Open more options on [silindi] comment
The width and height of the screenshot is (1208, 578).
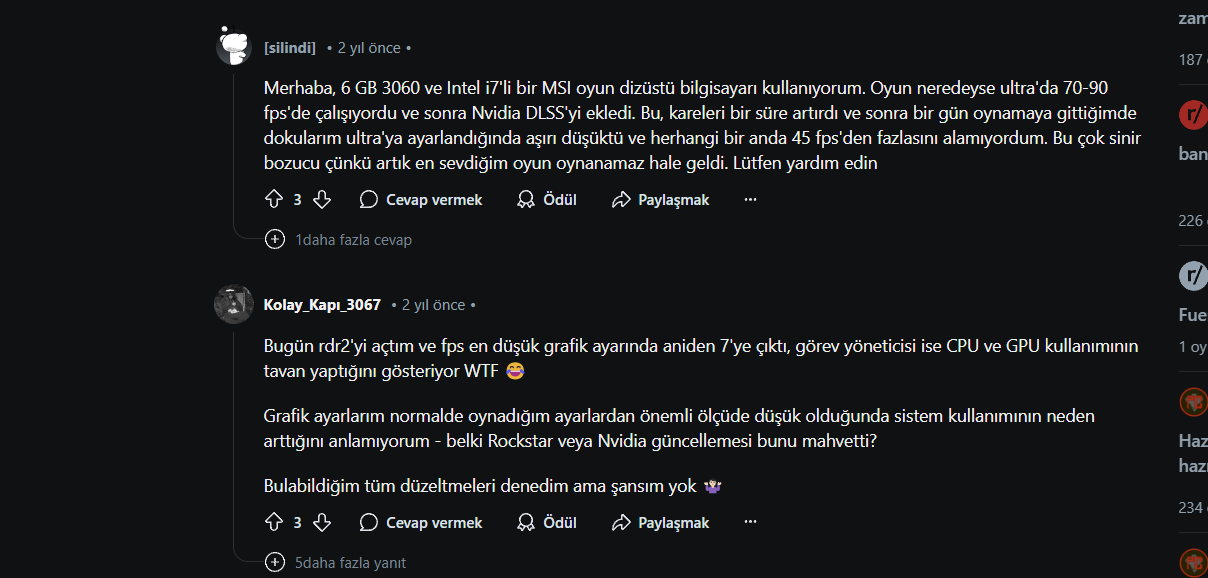point(750,200)
